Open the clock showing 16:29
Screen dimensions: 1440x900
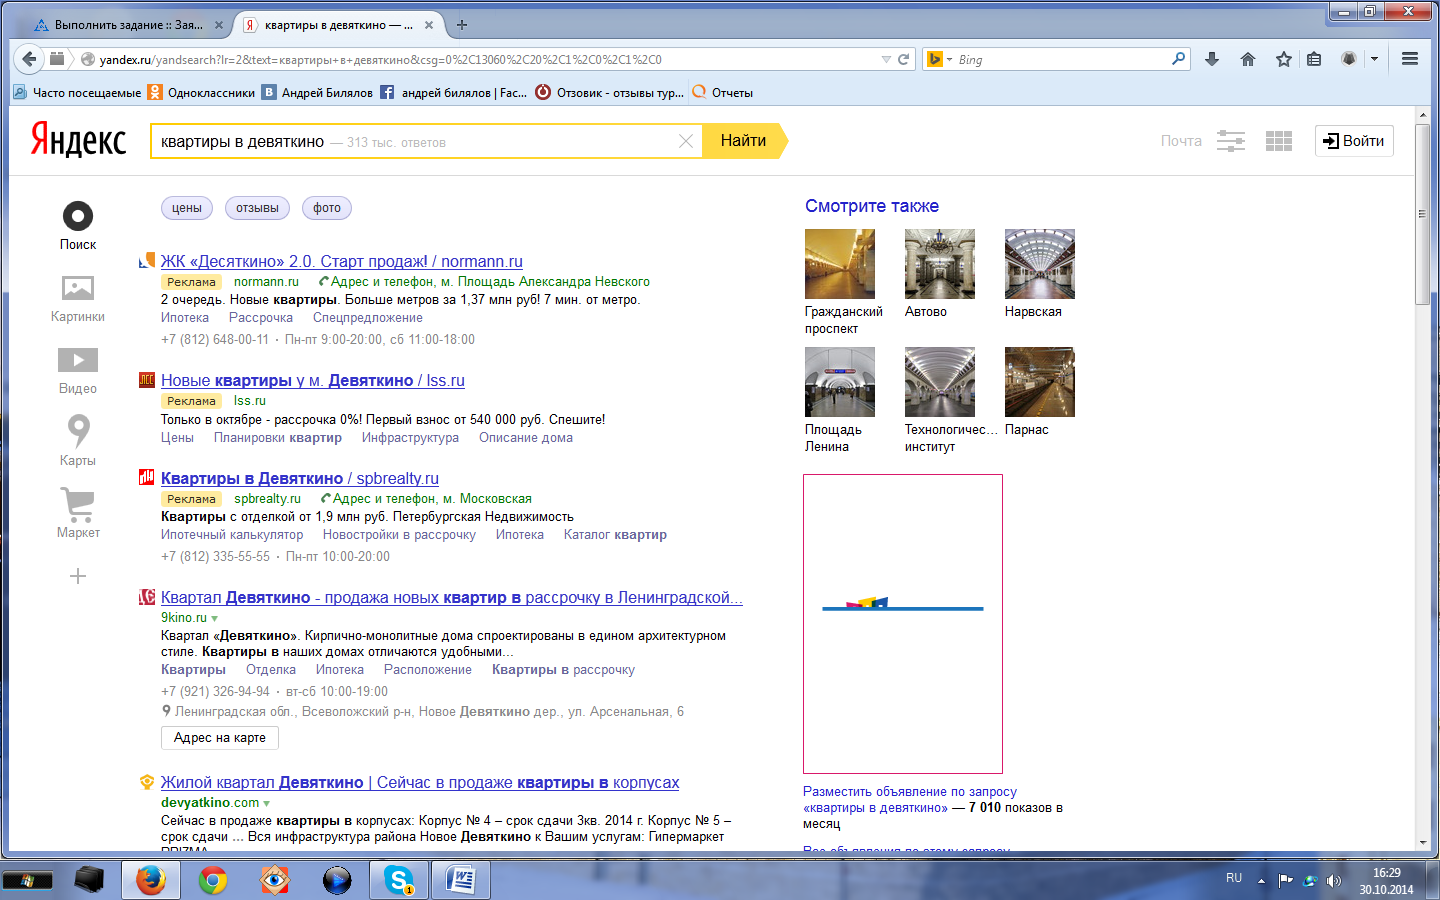pyautogui.click(x=1386, y=881)
